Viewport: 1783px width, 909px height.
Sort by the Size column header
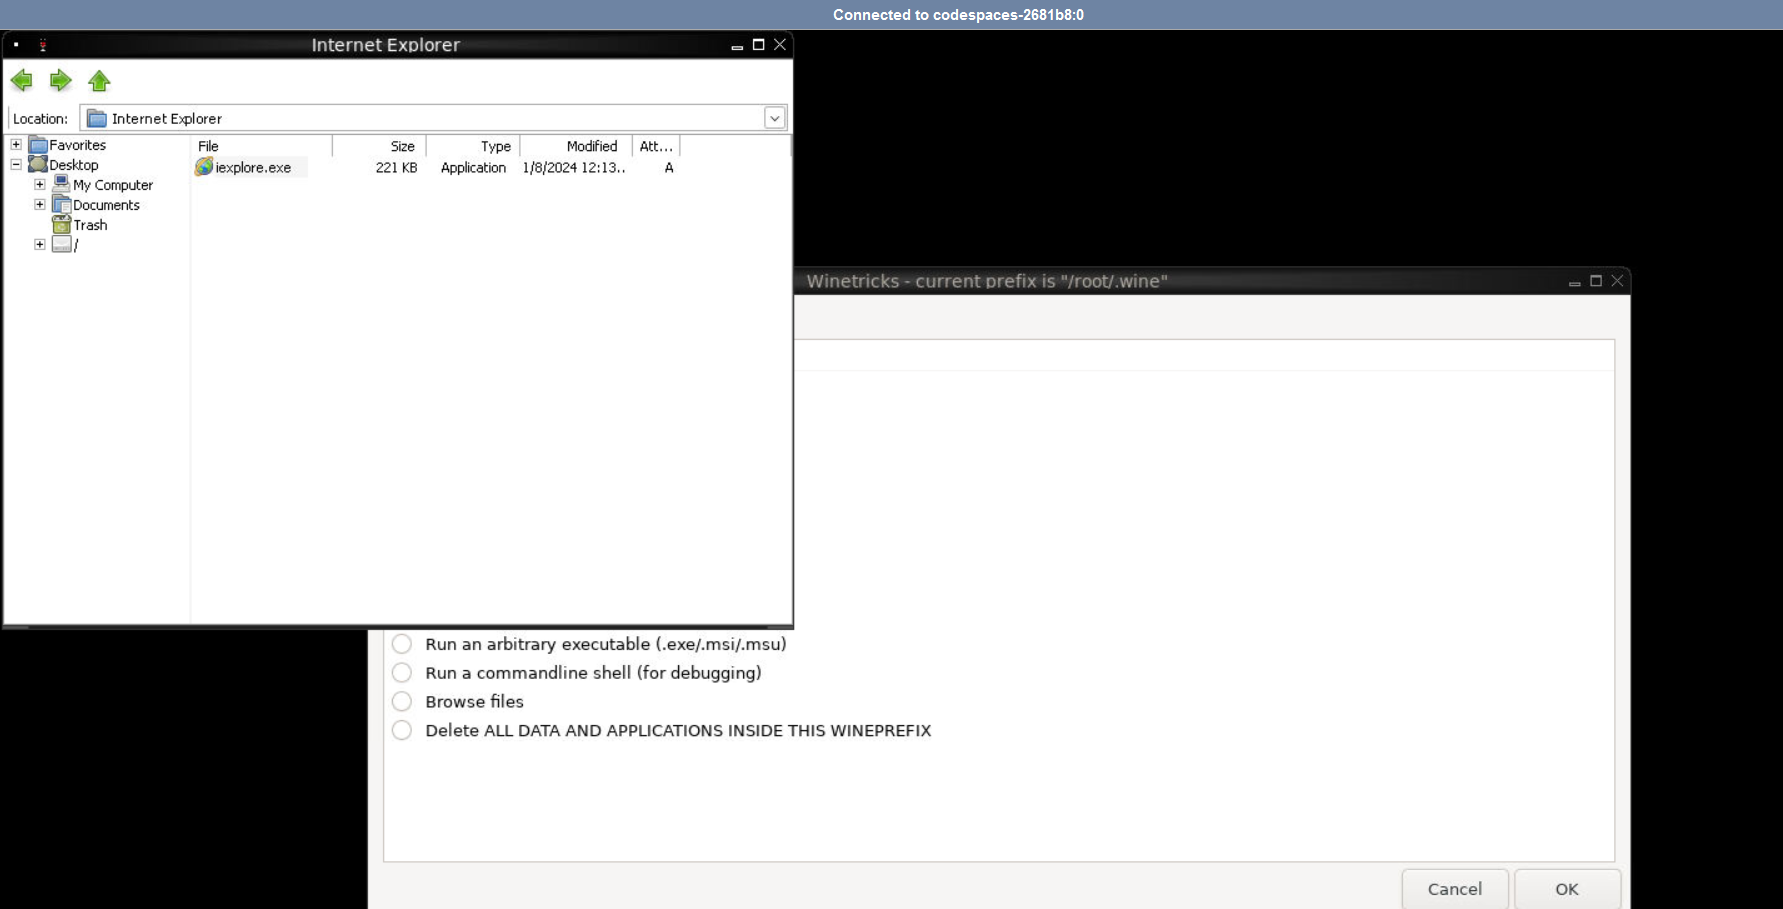coord(379,146)
